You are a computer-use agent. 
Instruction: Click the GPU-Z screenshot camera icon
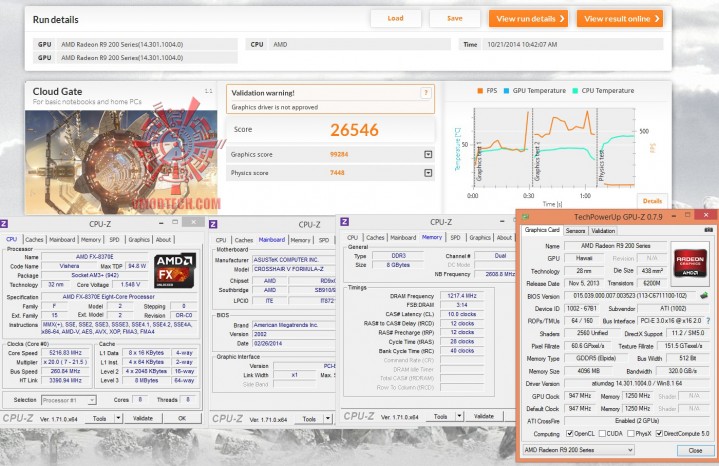coord(708,230)
